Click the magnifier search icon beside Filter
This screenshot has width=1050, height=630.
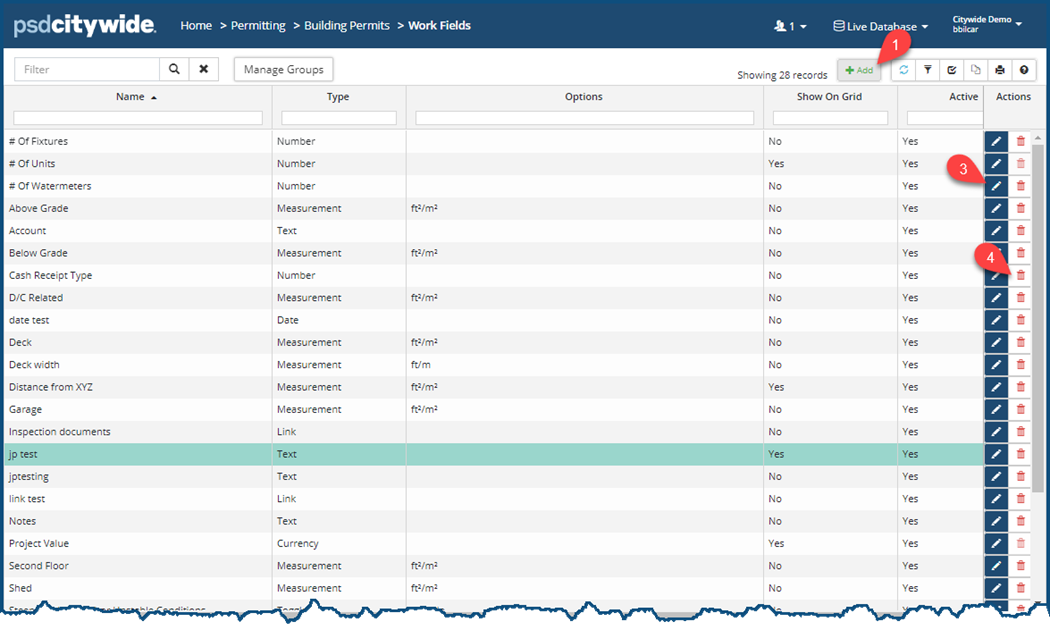coord(174,70)
